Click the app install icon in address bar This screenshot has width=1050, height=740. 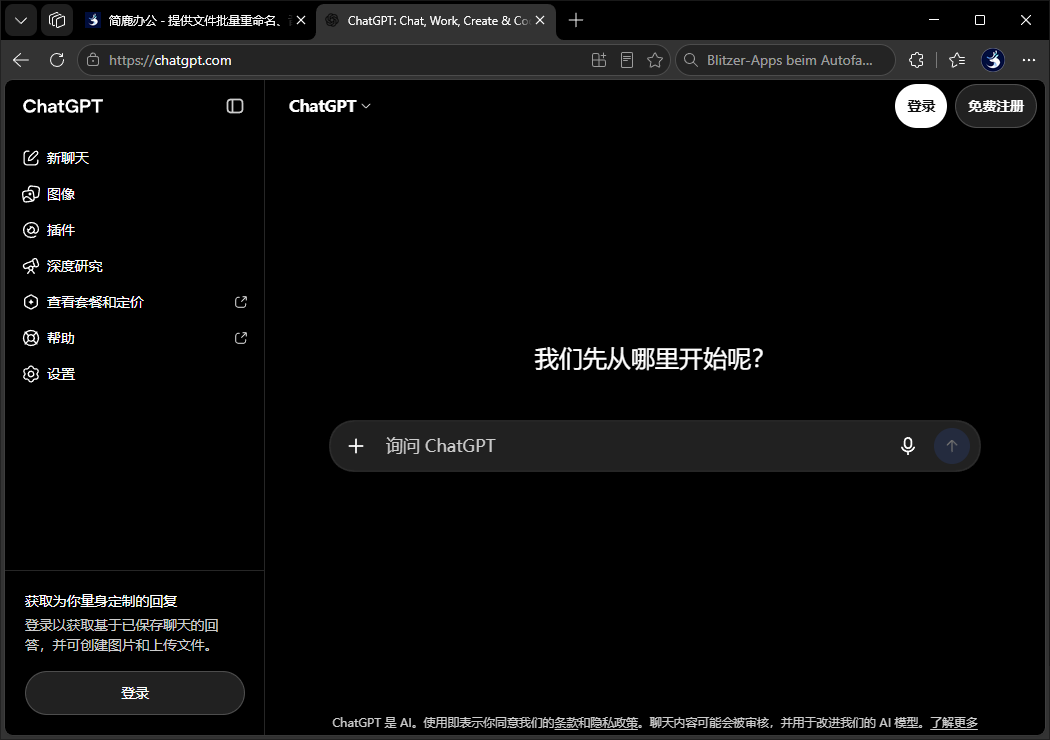[x=599, y=60]
